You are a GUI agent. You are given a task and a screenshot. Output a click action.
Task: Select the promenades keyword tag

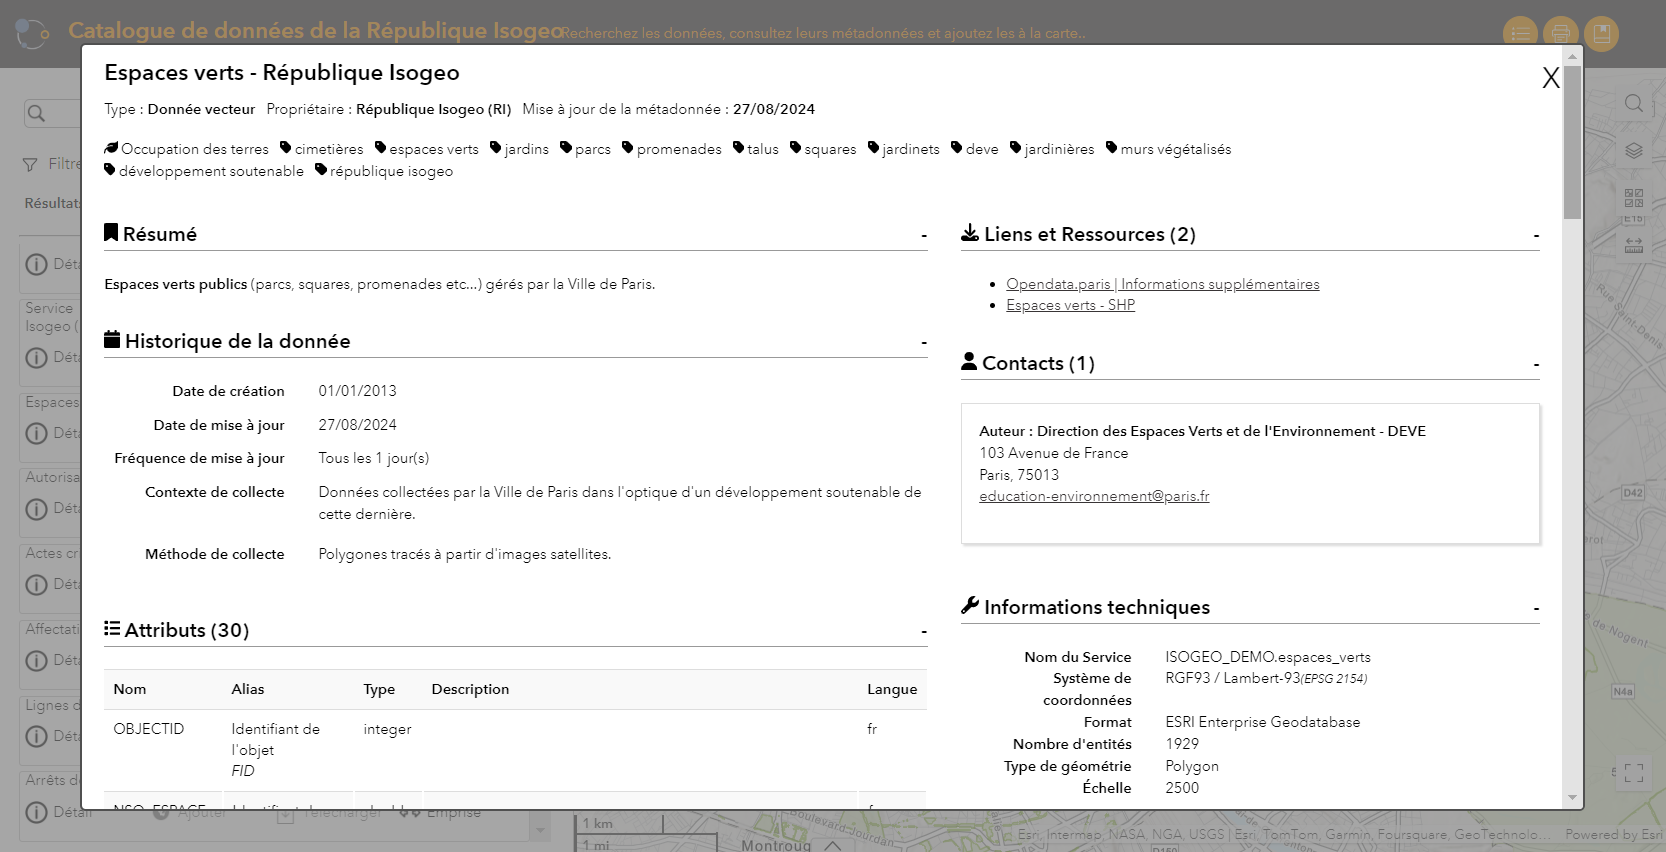point(672,149)
